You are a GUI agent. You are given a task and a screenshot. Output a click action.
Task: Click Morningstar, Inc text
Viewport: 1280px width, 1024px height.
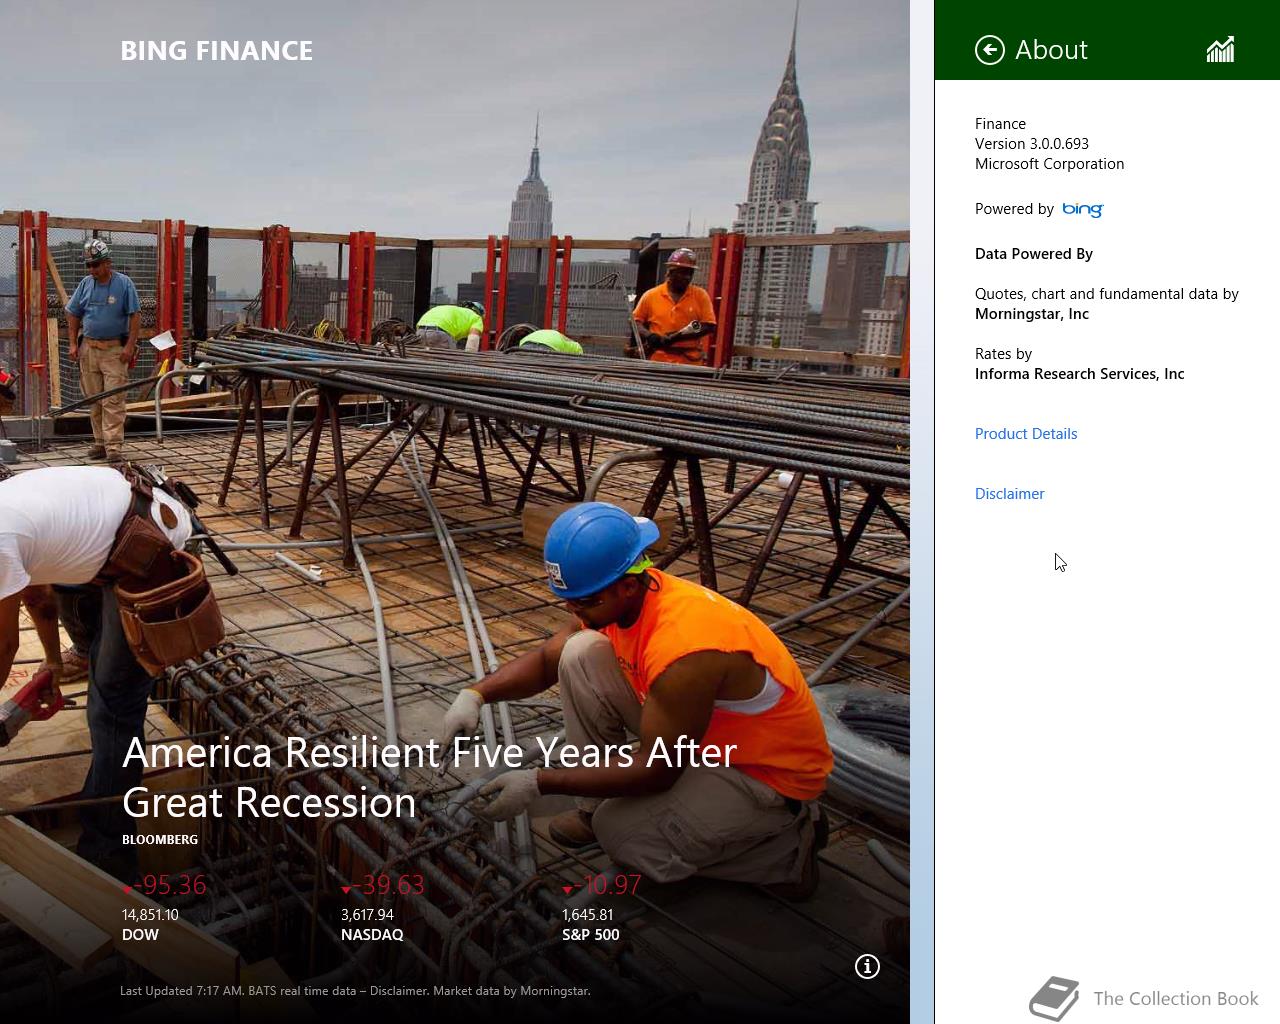(1032, 314)
